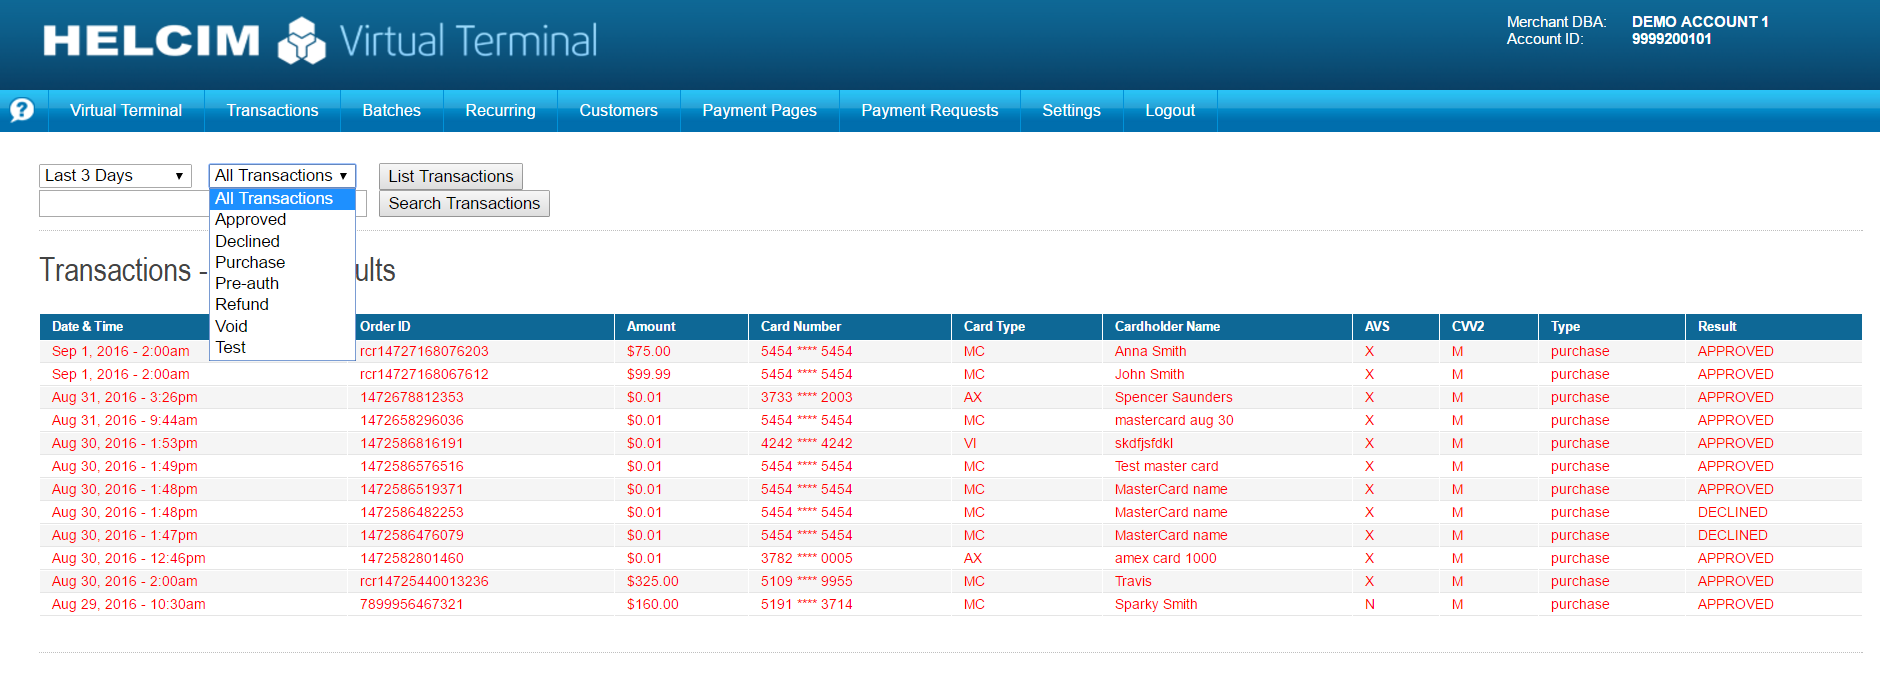Click the help question mark icon

[x=21, y=110]
